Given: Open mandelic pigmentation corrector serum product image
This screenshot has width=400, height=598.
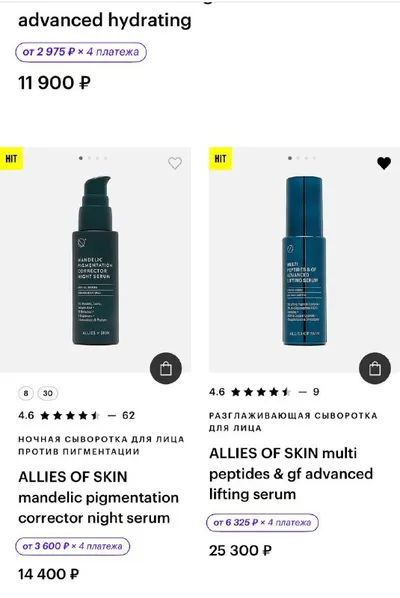Looking at the screenshot, I should pyautogui.click(x=95, y=260).
